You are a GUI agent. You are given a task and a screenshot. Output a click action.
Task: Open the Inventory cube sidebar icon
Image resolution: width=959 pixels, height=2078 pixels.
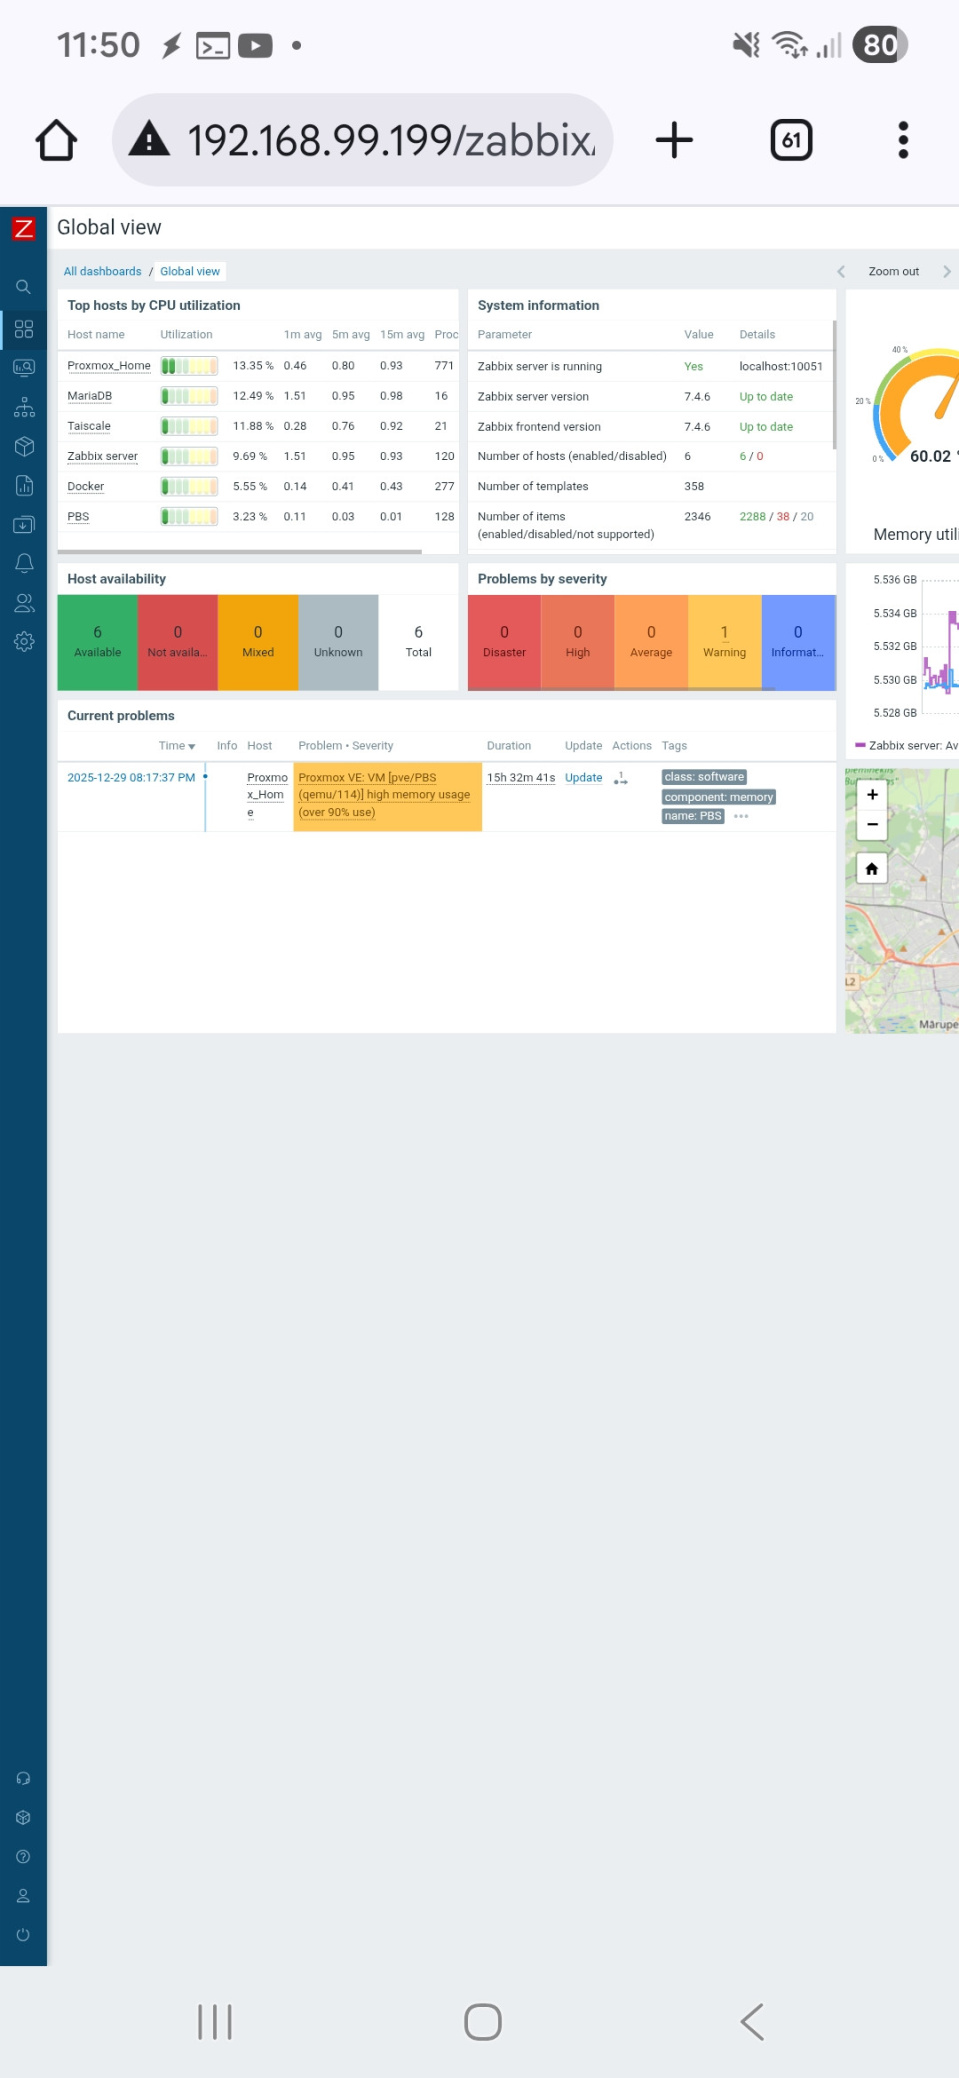(x=24, y=446)
